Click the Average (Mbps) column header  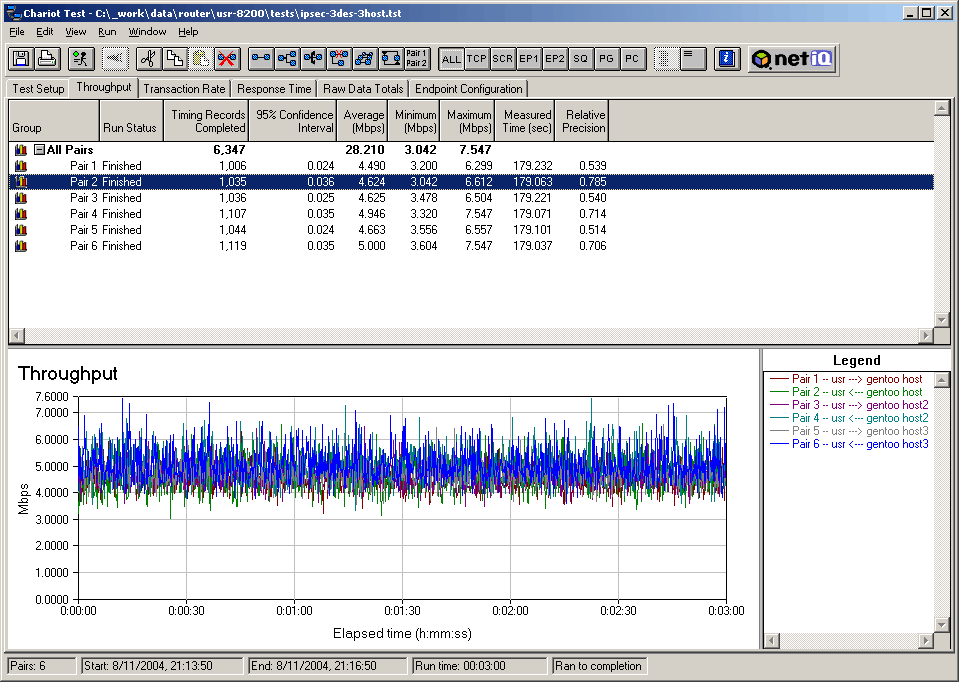(x=363, y=121)
